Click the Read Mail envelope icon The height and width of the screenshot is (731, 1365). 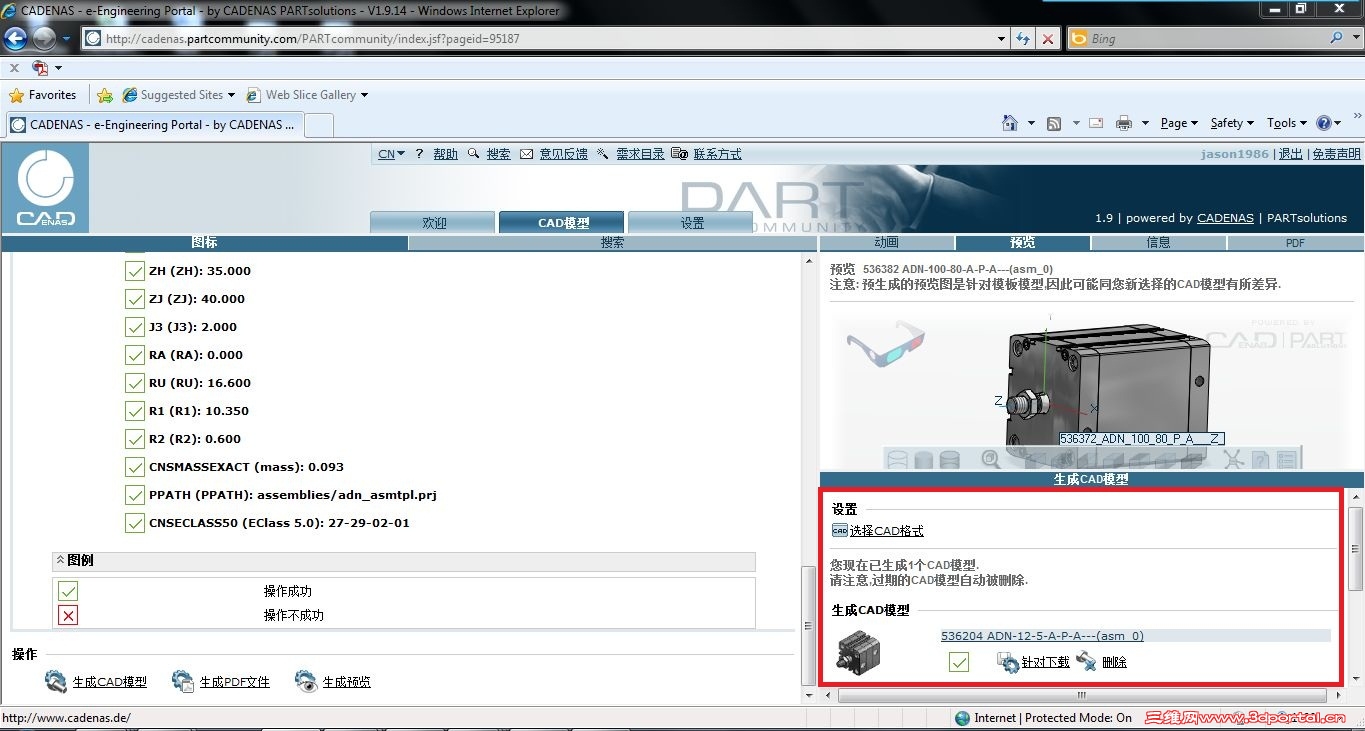tap(1096, 123)
